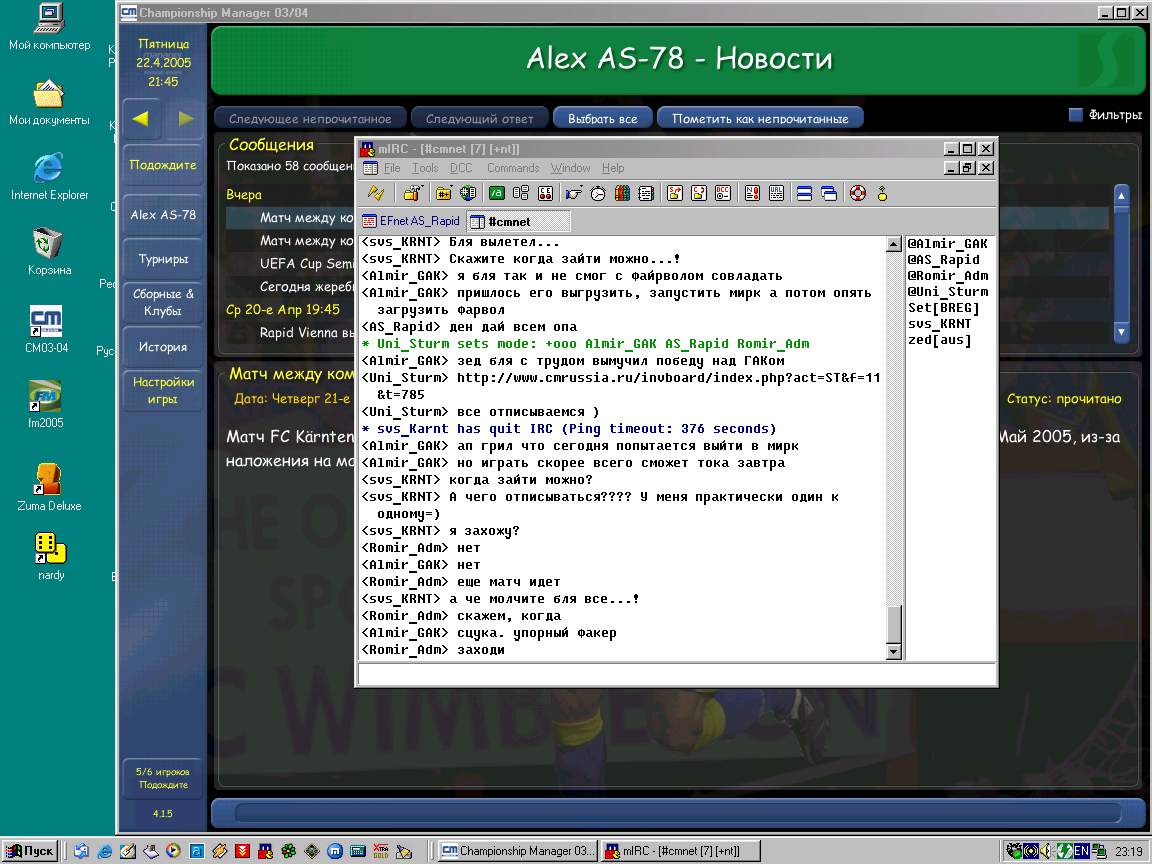Tile mIRC windows with the blue tile icon
This screenshot has height=864, width=1152.
(x=804, y=193)
